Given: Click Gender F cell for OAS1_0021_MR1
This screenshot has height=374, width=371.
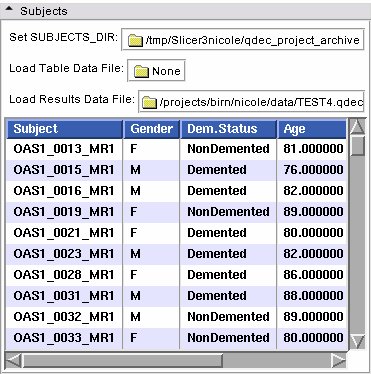Looking at the screenshot, I should click(x=152, y=233).
